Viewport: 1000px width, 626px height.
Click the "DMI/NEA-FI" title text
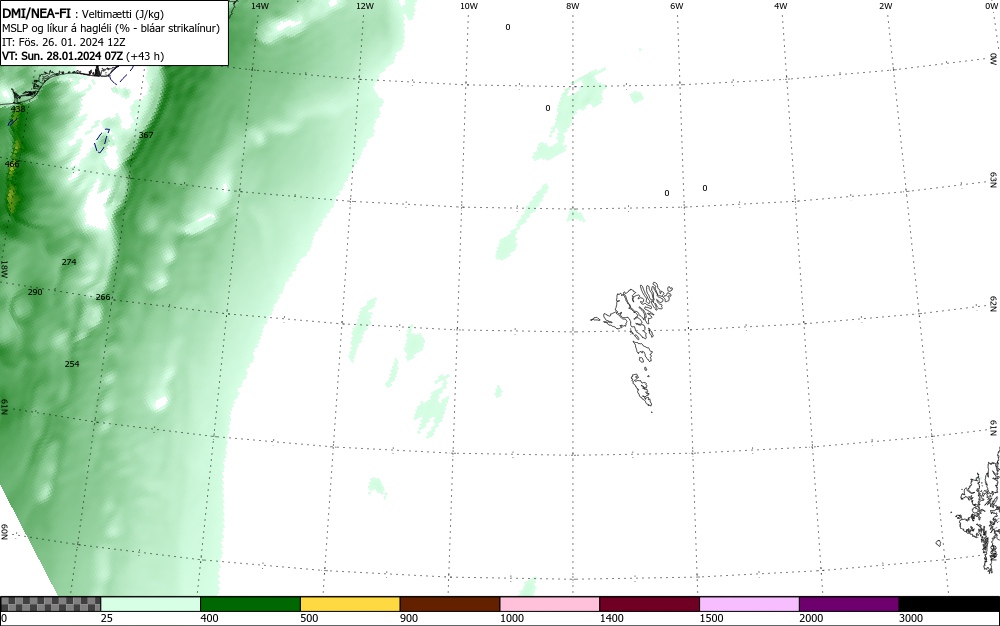point(36,13)
